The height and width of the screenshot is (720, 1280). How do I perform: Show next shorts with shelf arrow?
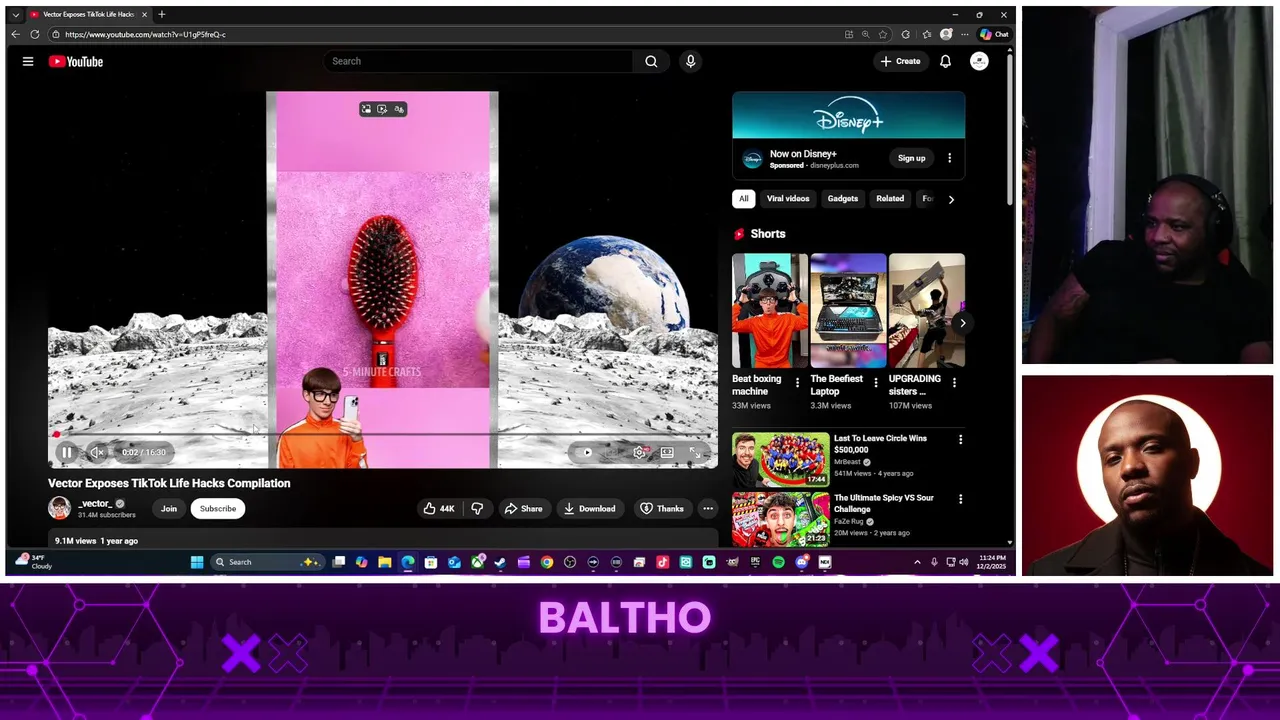coord(962,323)
